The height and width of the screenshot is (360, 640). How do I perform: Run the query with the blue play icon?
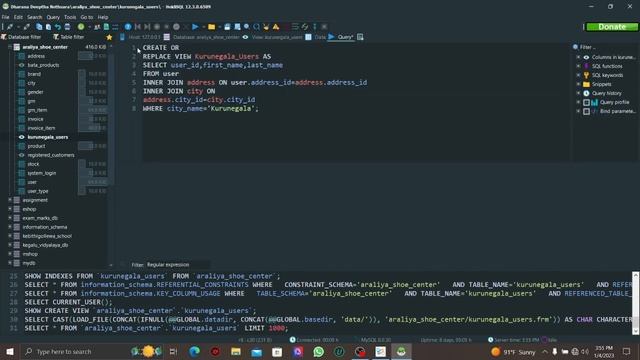click(195, 27)
